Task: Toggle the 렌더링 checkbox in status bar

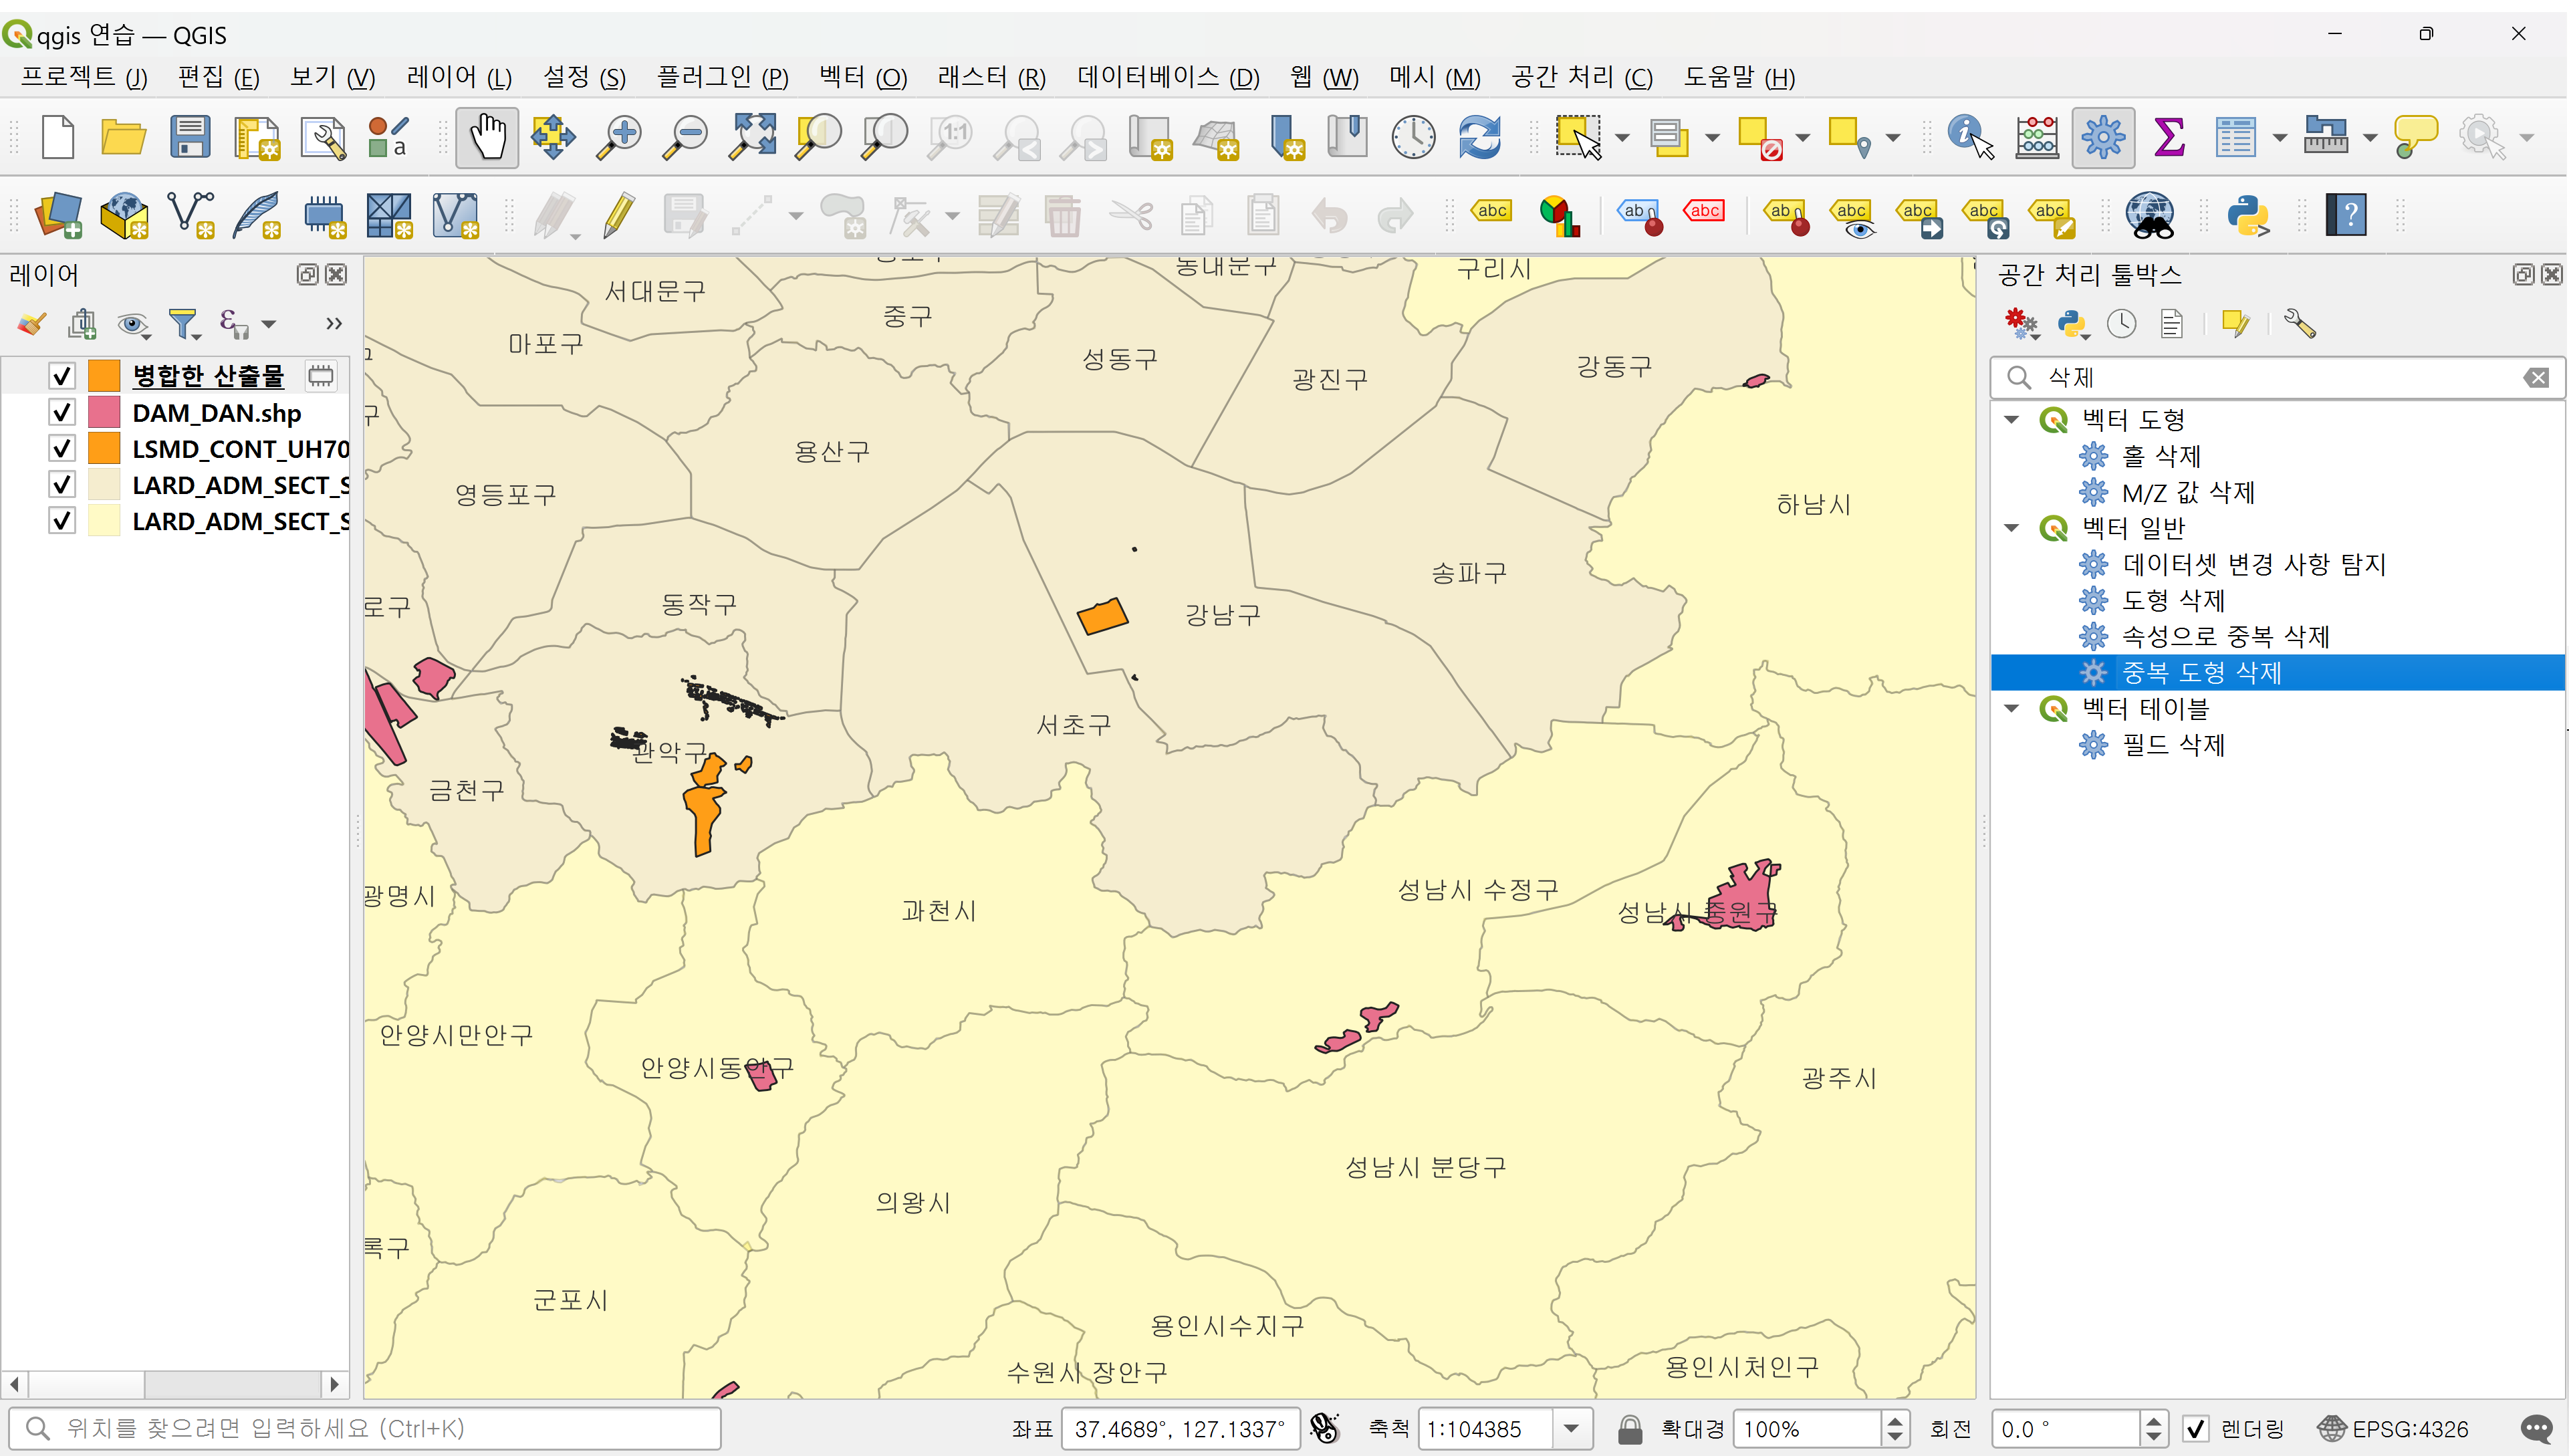Action: click(x=2195, y=1429)
